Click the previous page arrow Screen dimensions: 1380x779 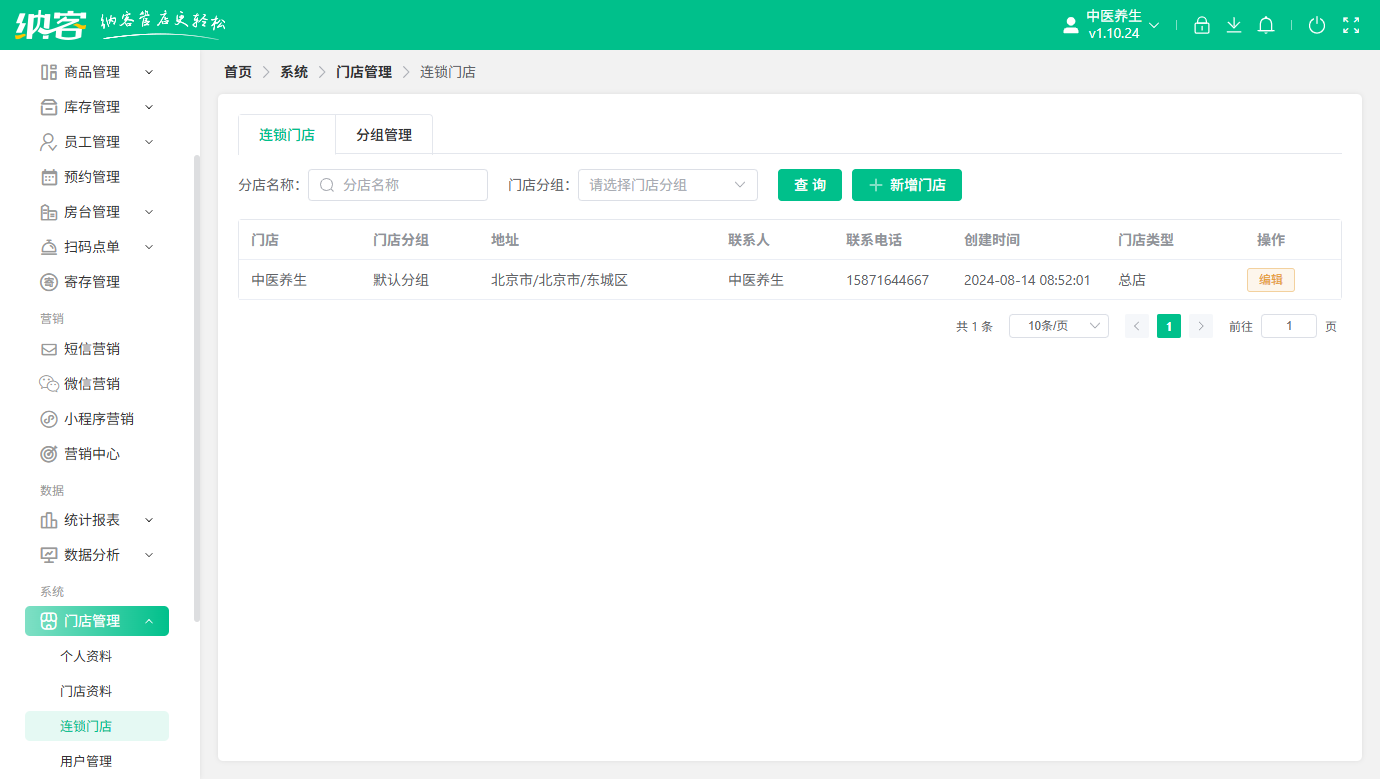1137,326
